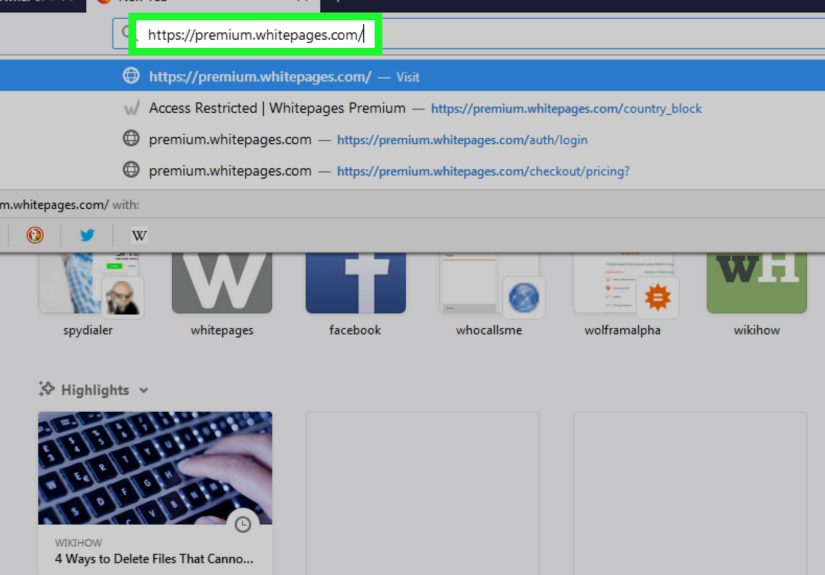Click the Highlights heading text
The width and height of the screenshot is (825, 575).
[x=95, y=390]
